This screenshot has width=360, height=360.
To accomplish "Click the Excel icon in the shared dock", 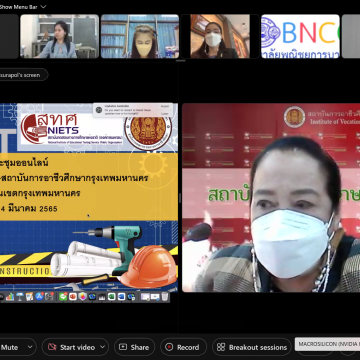I will [x=112, y=297].
